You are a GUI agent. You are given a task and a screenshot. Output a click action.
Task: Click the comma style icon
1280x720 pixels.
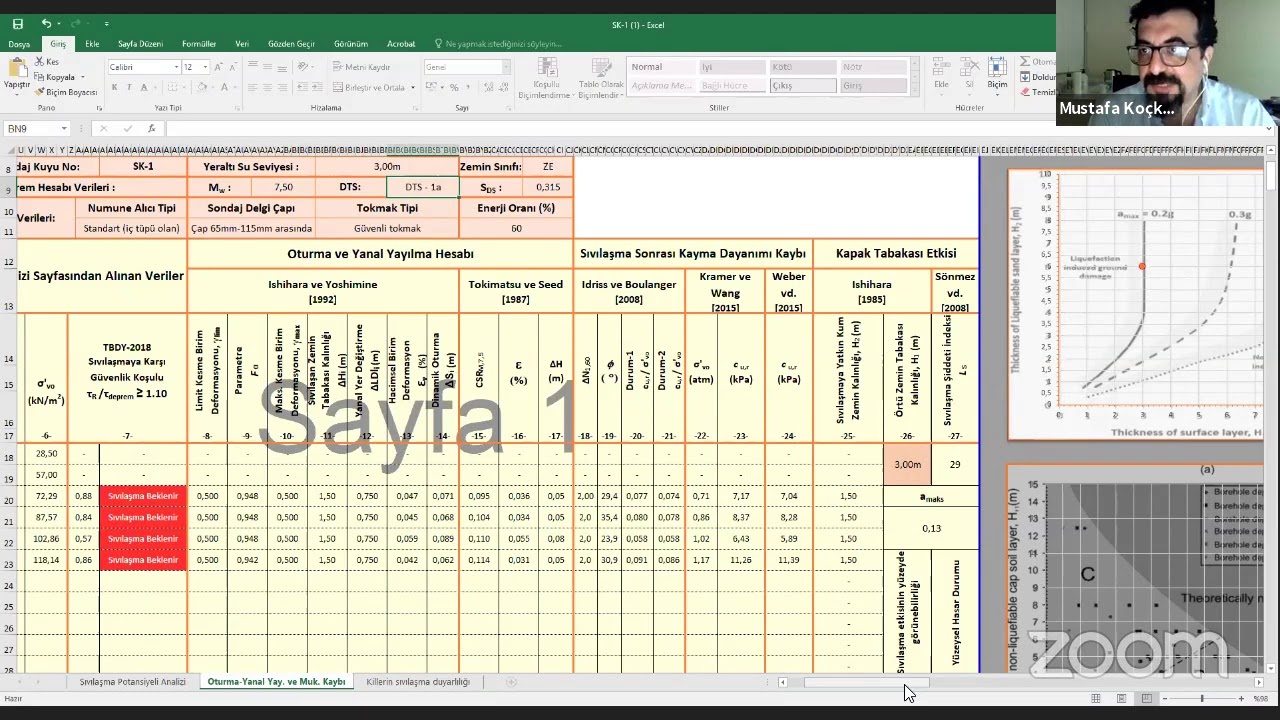pos(468,87)
